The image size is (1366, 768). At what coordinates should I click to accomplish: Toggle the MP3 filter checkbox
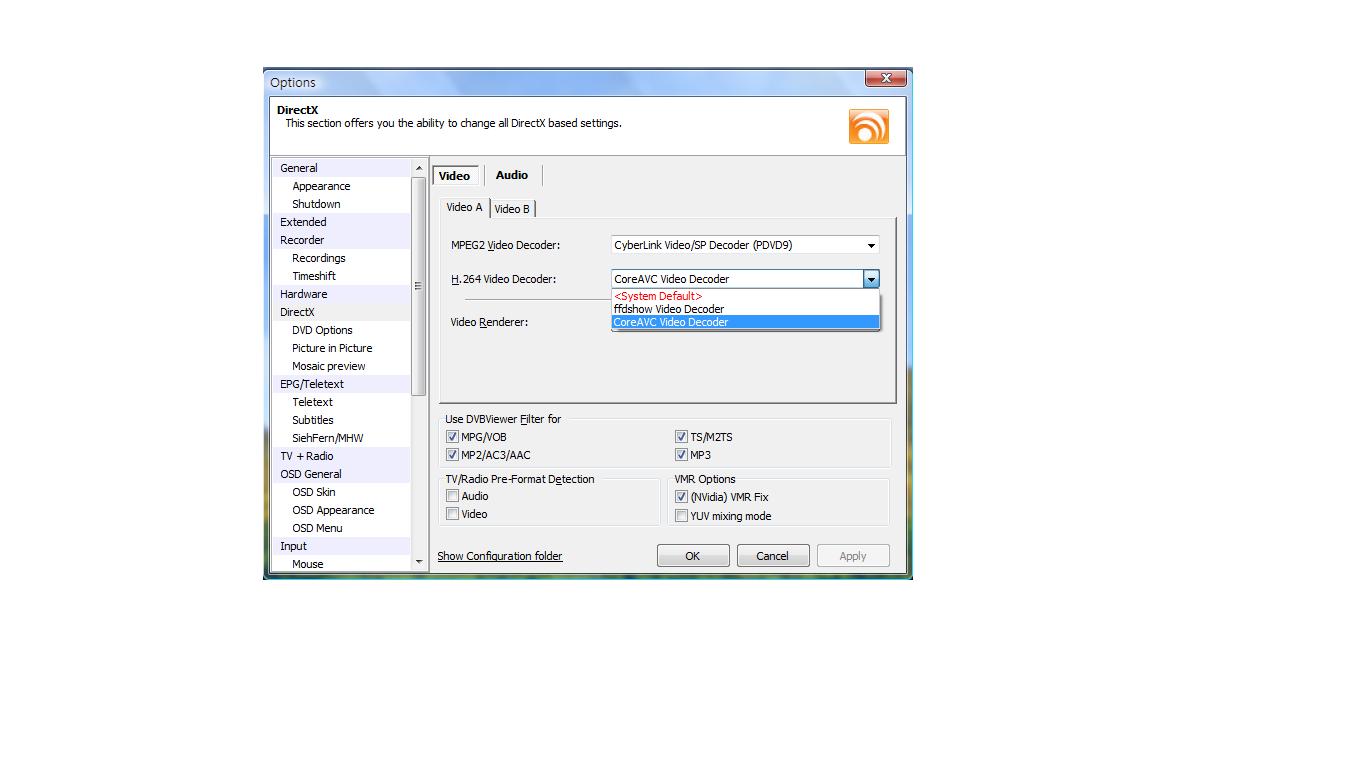point(682,455)
